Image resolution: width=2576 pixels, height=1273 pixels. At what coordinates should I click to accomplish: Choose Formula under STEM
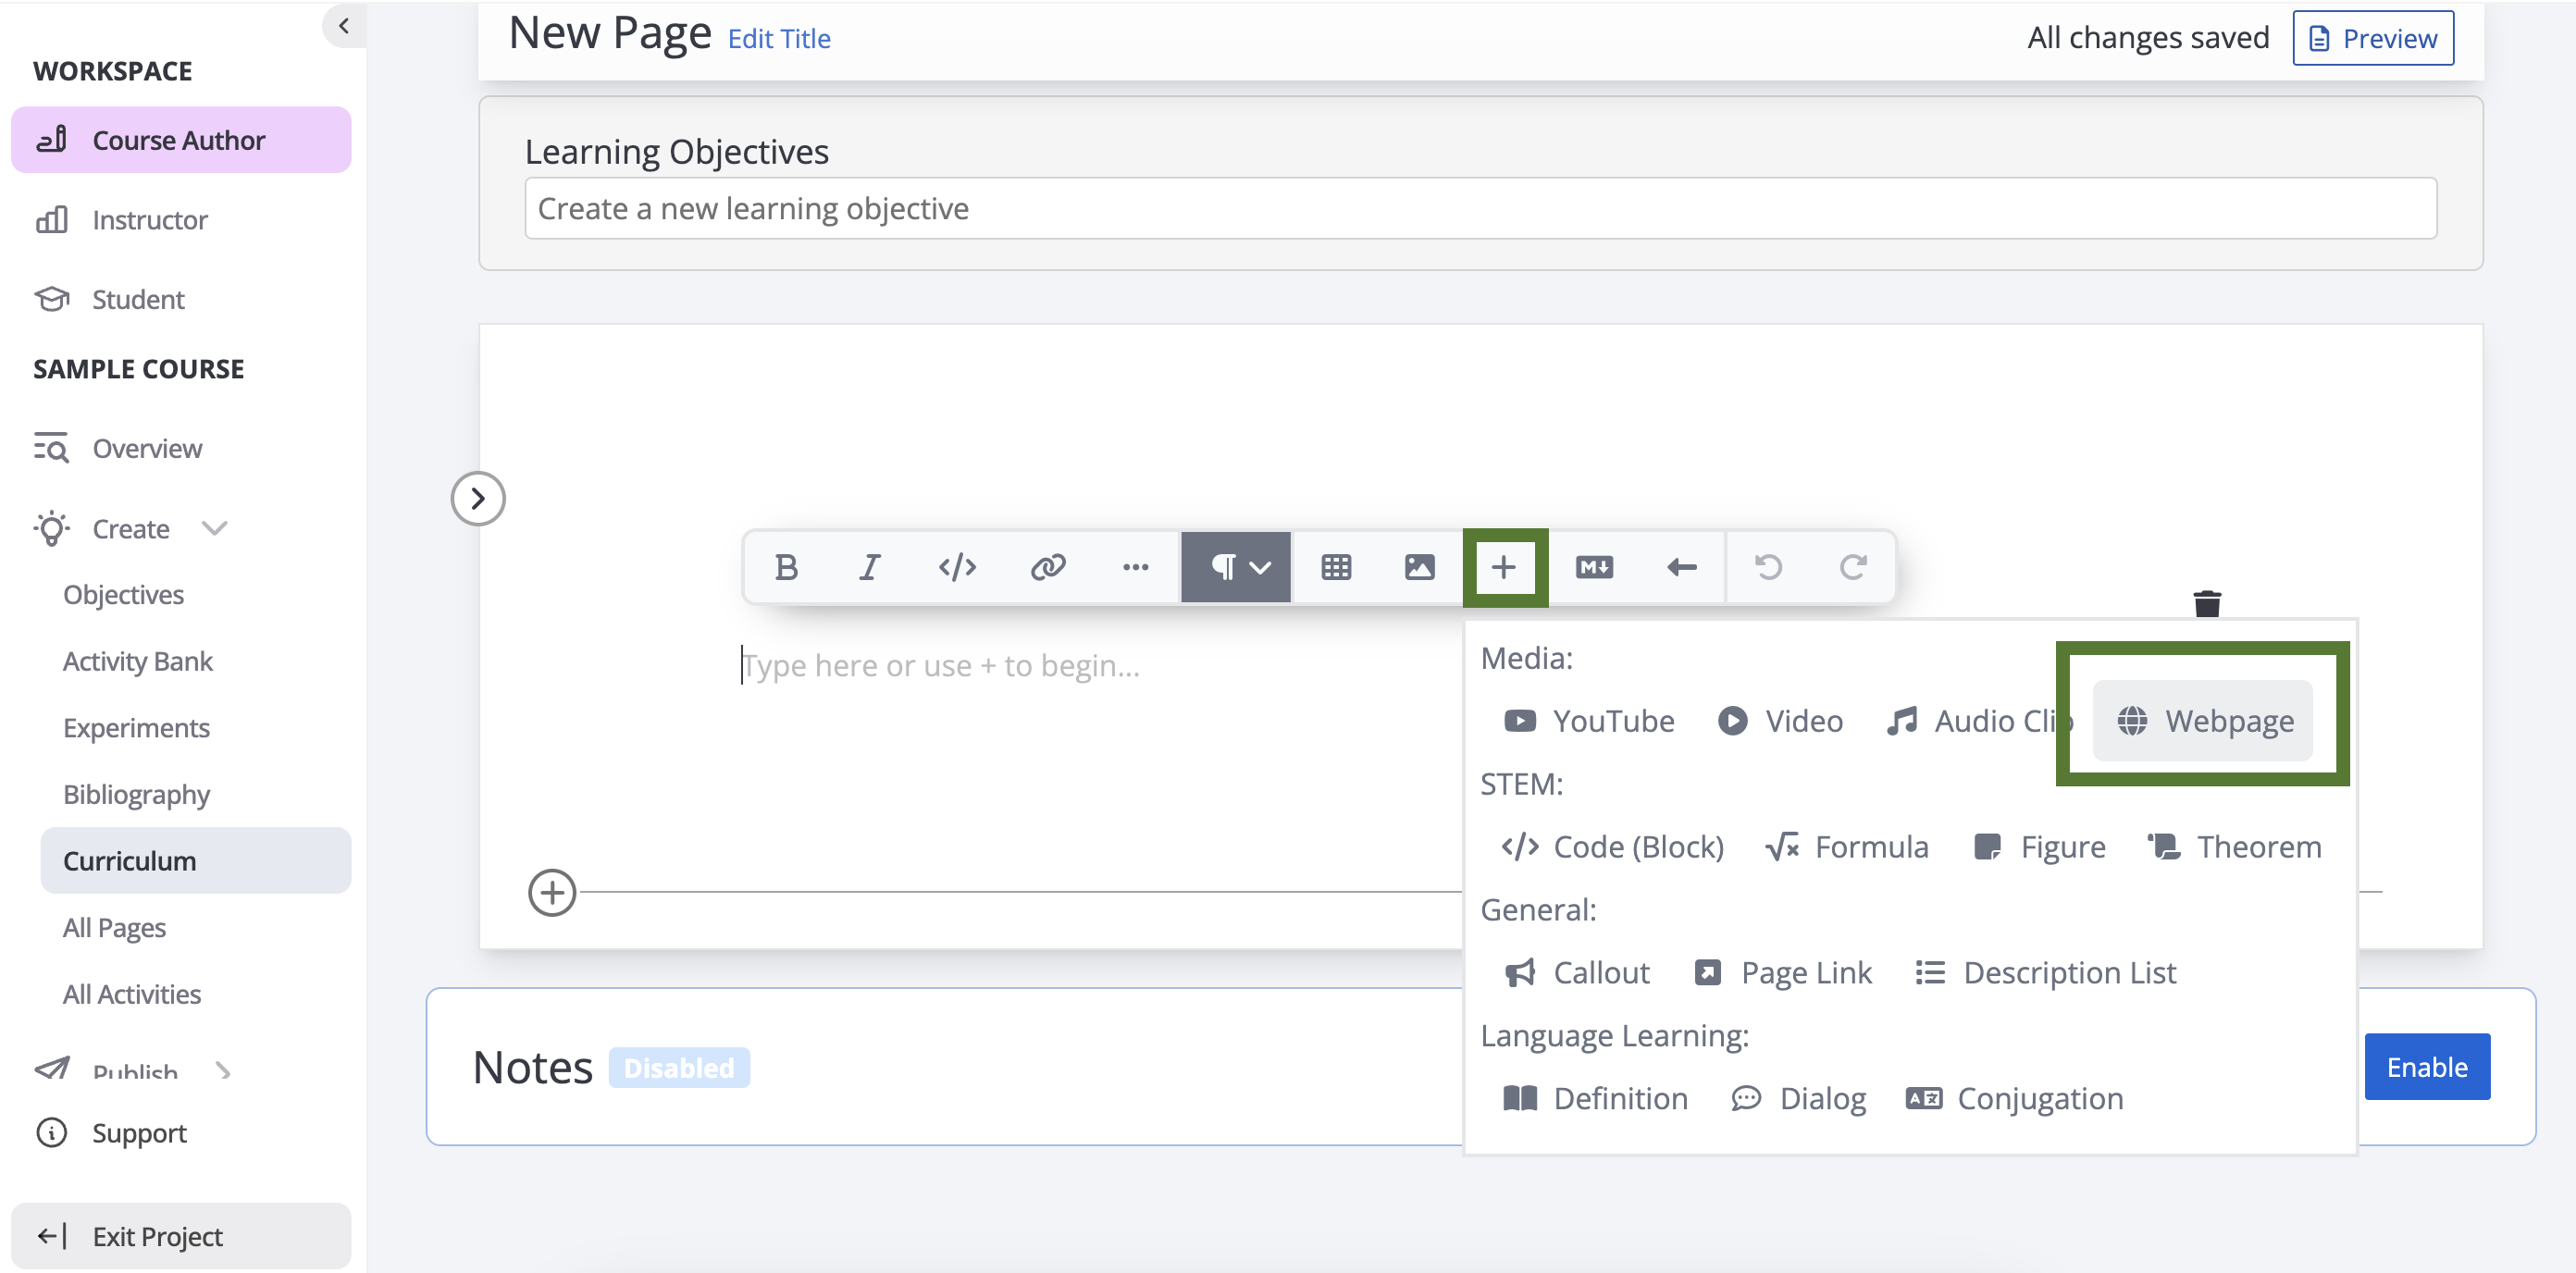coord(1847,846)
